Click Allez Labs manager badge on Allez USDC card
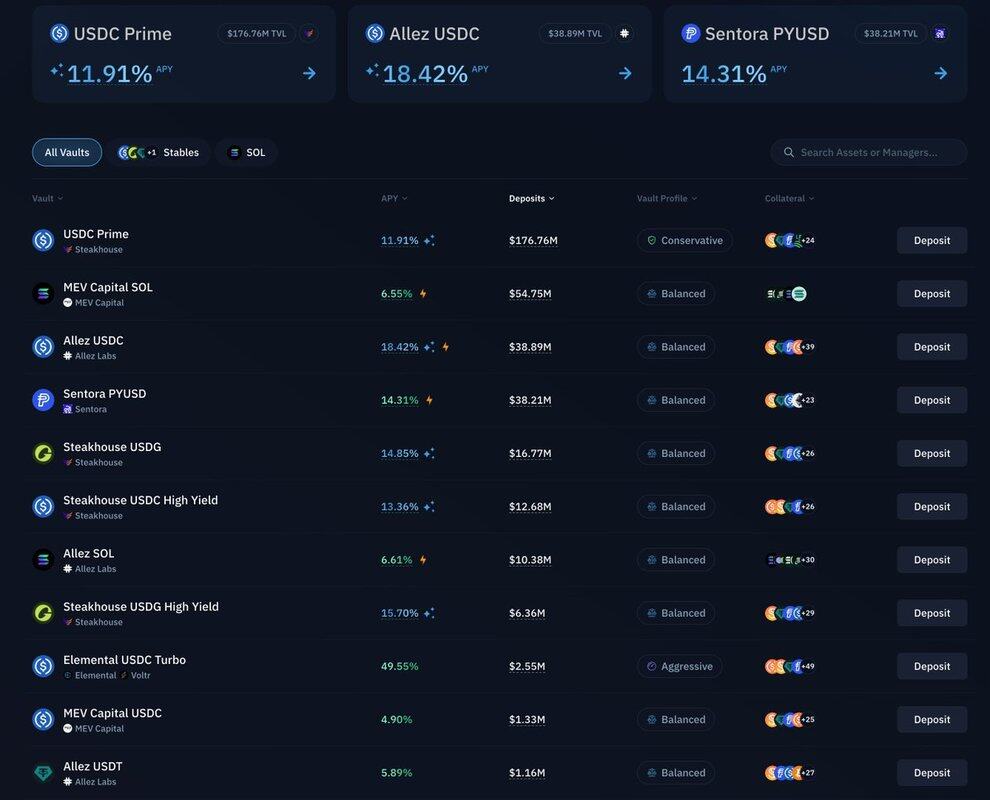The height and width of the screenshot is (800, 990). (624, 33)
